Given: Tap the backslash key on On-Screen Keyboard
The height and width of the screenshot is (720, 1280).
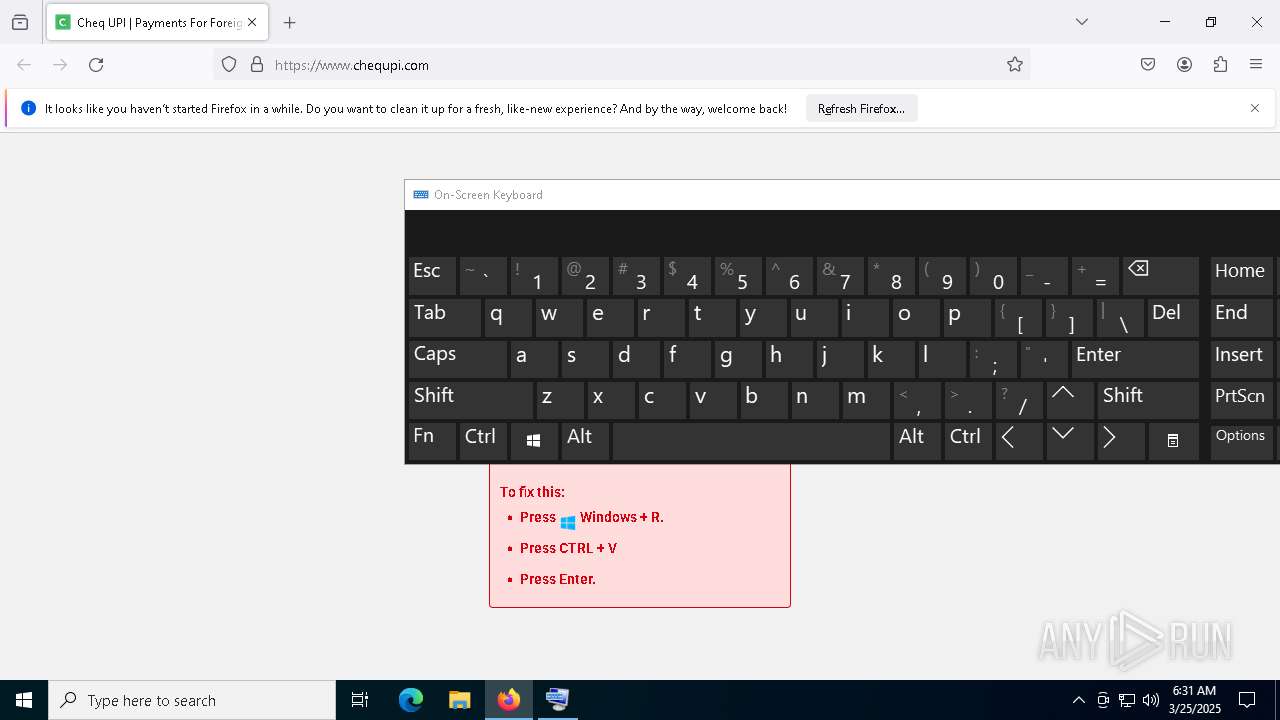Looking at the screenshot, I should click(x=1121, y=317).
